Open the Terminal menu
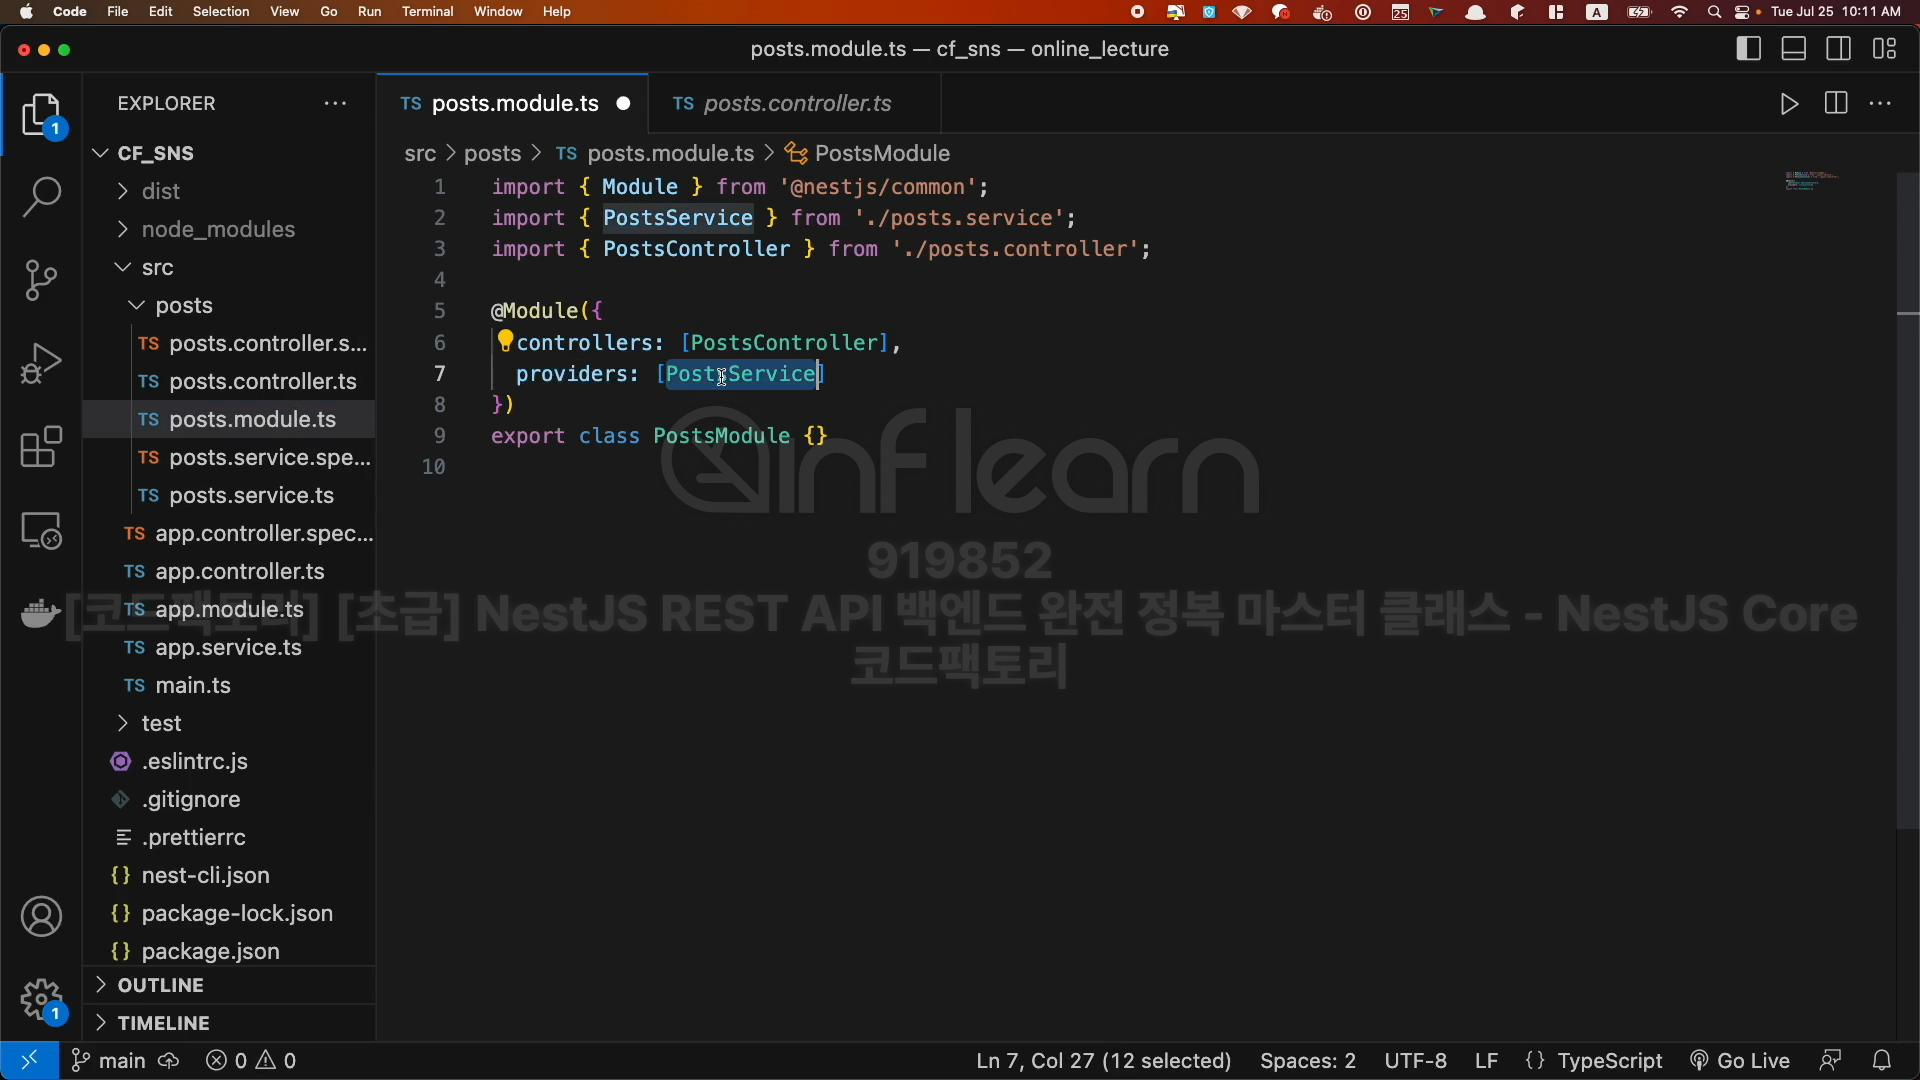The width and height of the screenshot is (1920, 1080). (x=427, y=12)
